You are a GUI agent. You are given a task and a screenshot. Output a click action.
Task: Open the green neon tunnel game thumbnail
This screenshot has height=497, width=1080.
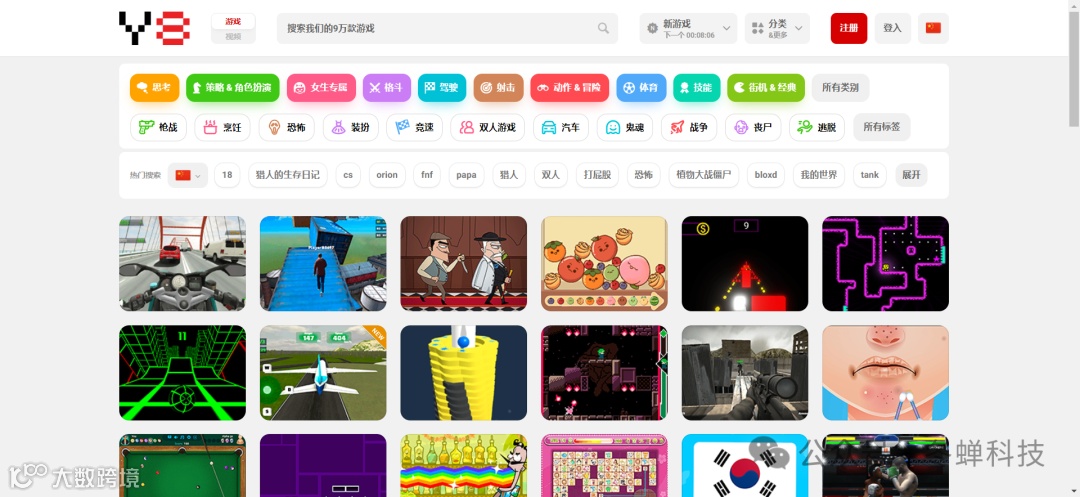[183, 373]
